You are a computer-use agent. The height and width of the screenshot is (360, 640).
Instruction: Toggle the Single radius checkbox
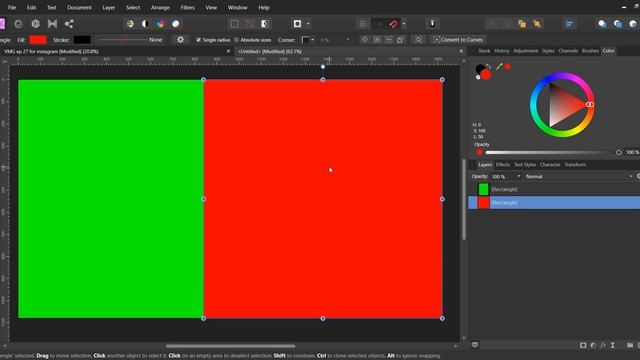pos(199,40)
